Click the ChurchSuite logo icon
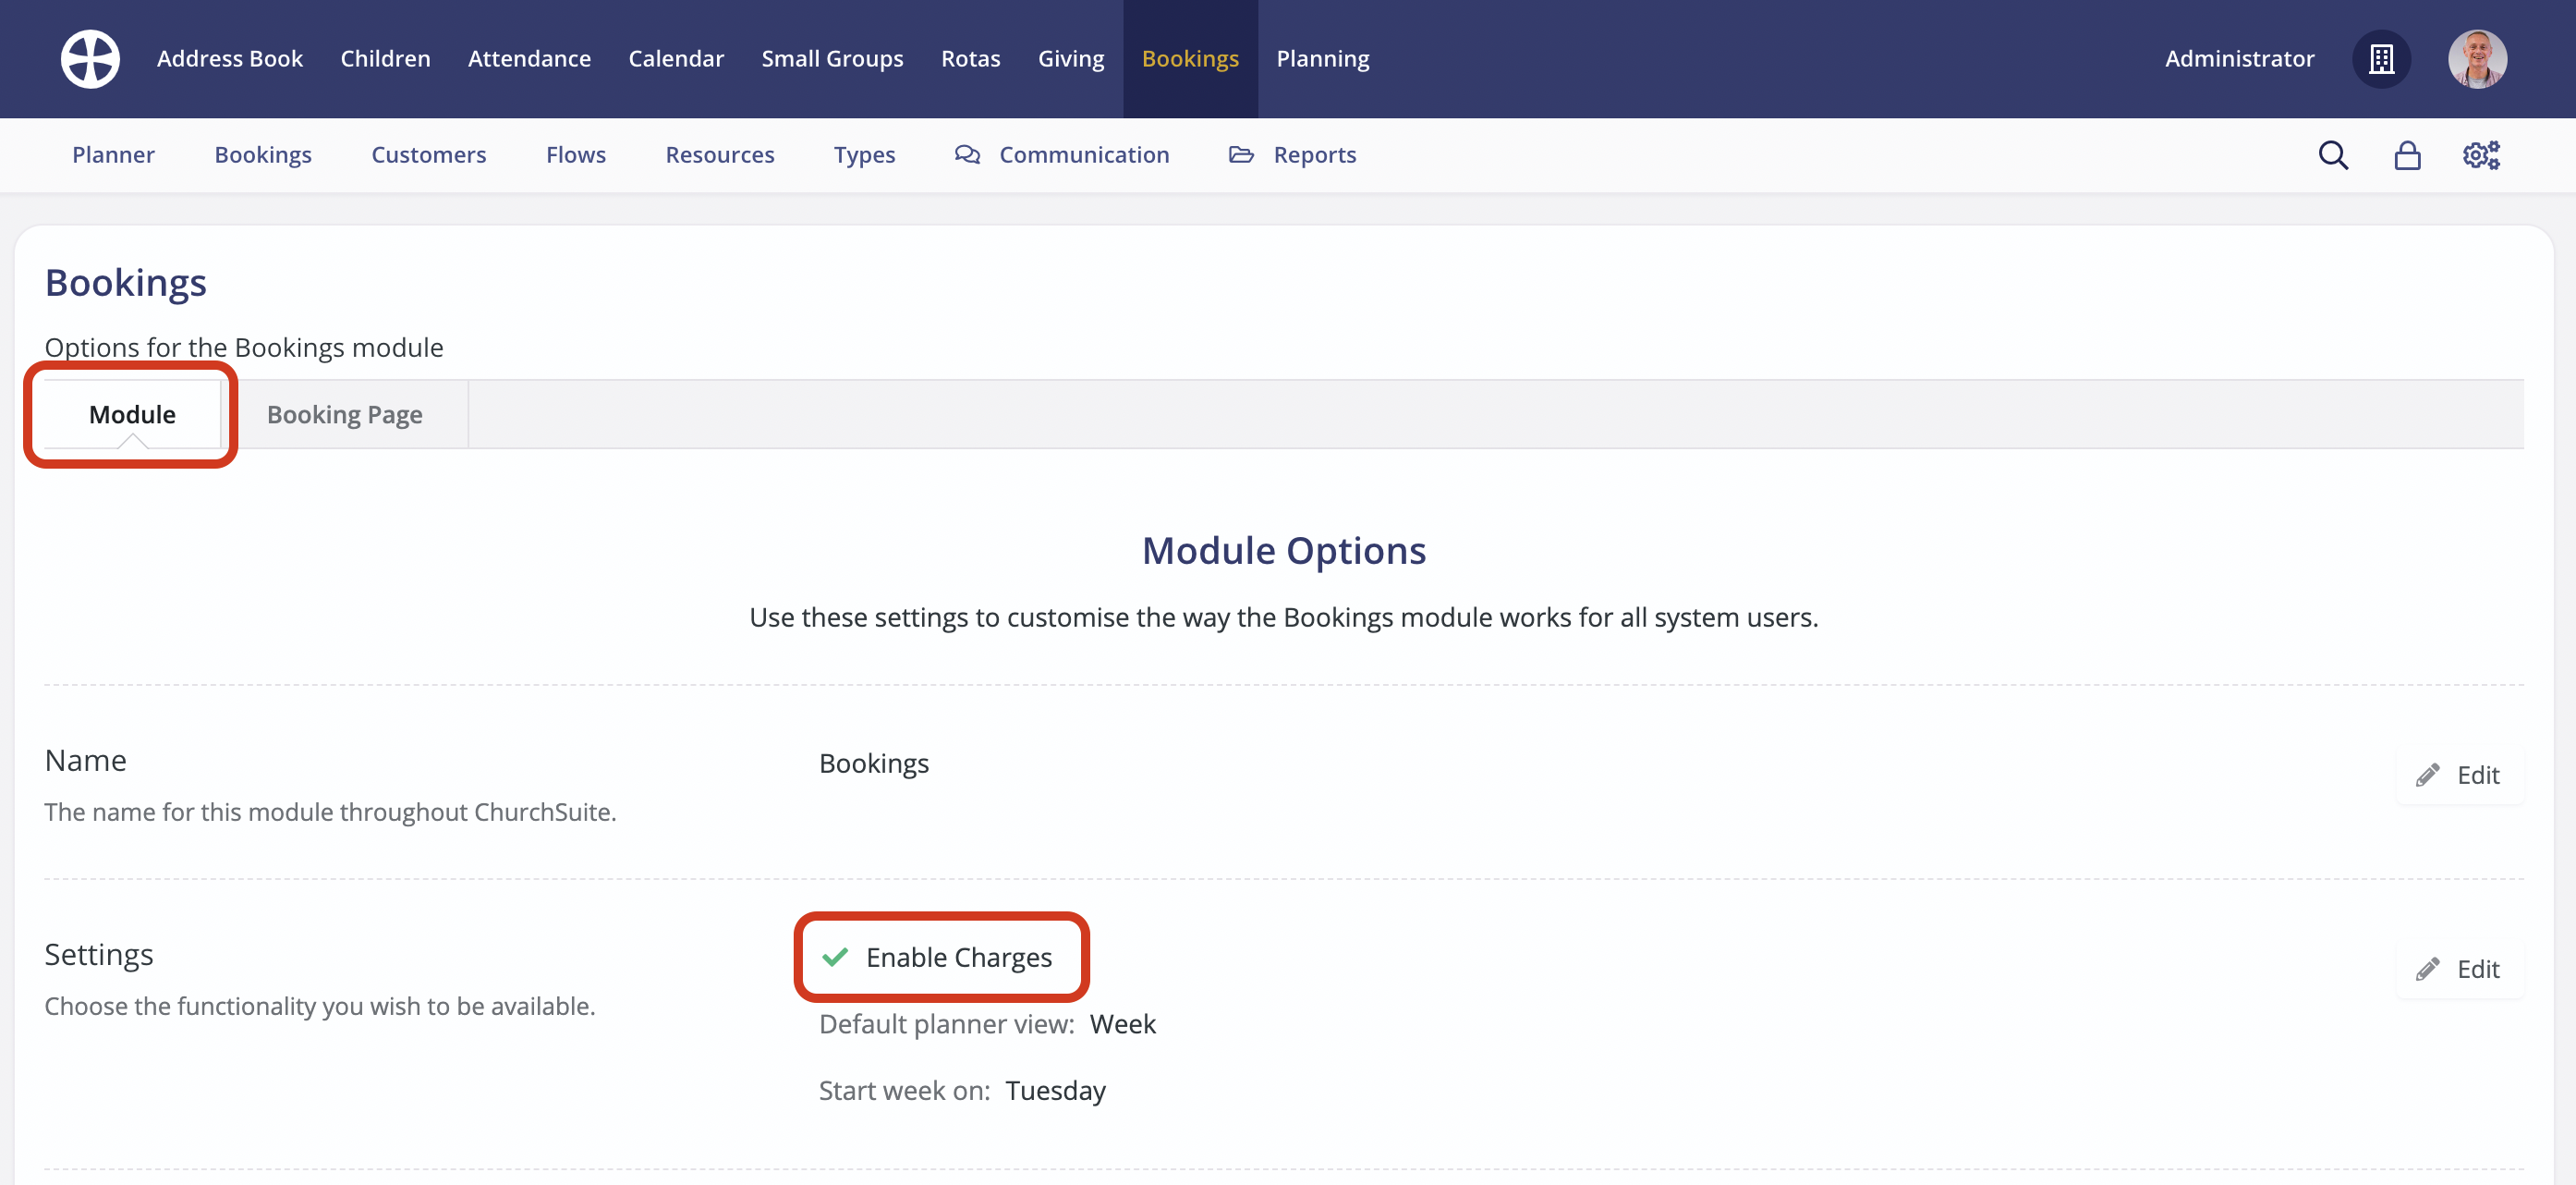 pyautogui.click(x=90, y=58)
